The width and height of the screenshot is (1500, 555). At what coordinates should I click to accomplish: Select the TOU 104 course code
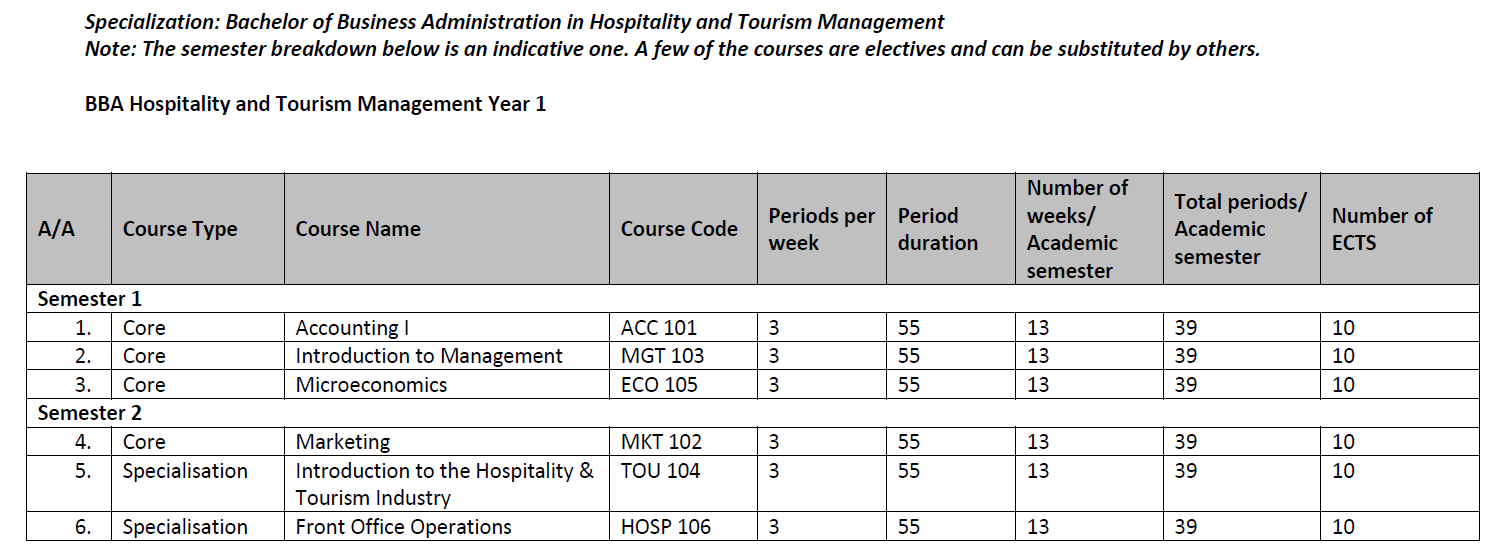[661, 471]
